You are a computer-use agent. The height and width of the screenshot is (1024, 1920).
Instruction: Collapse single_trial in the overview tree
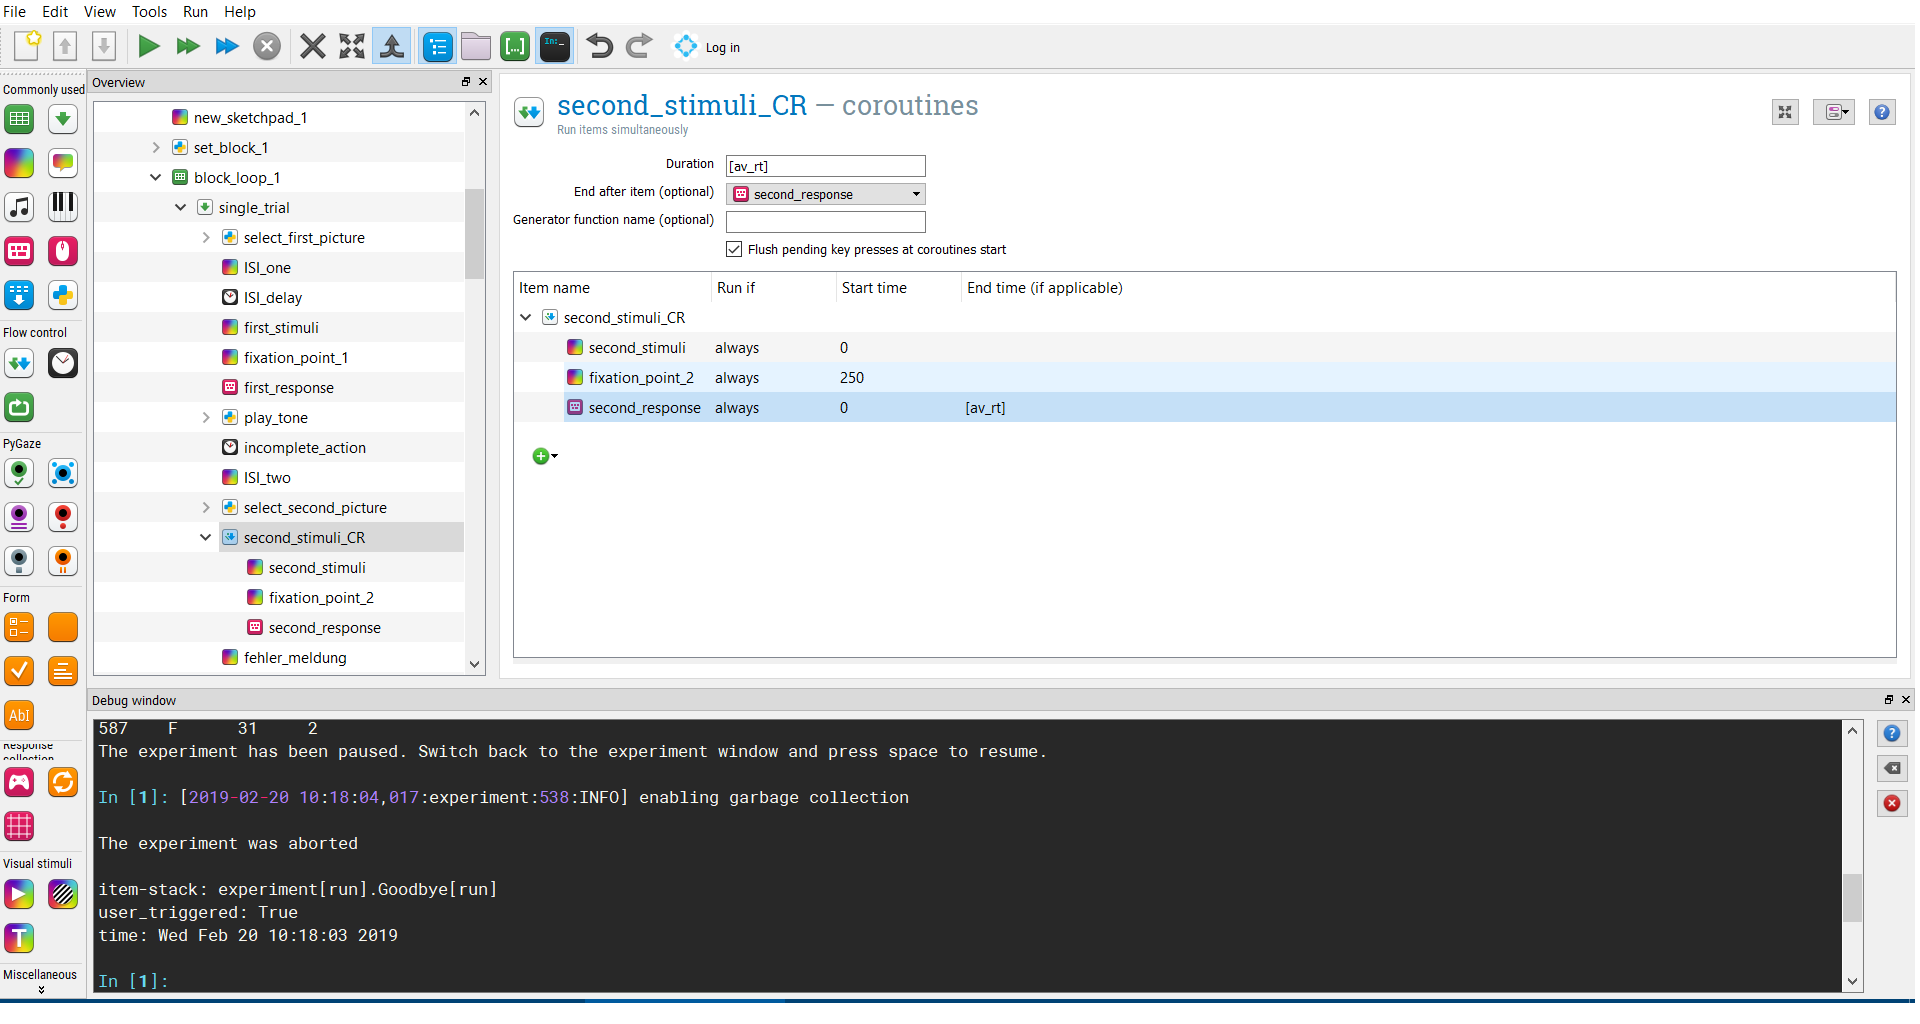pos(181,208)
